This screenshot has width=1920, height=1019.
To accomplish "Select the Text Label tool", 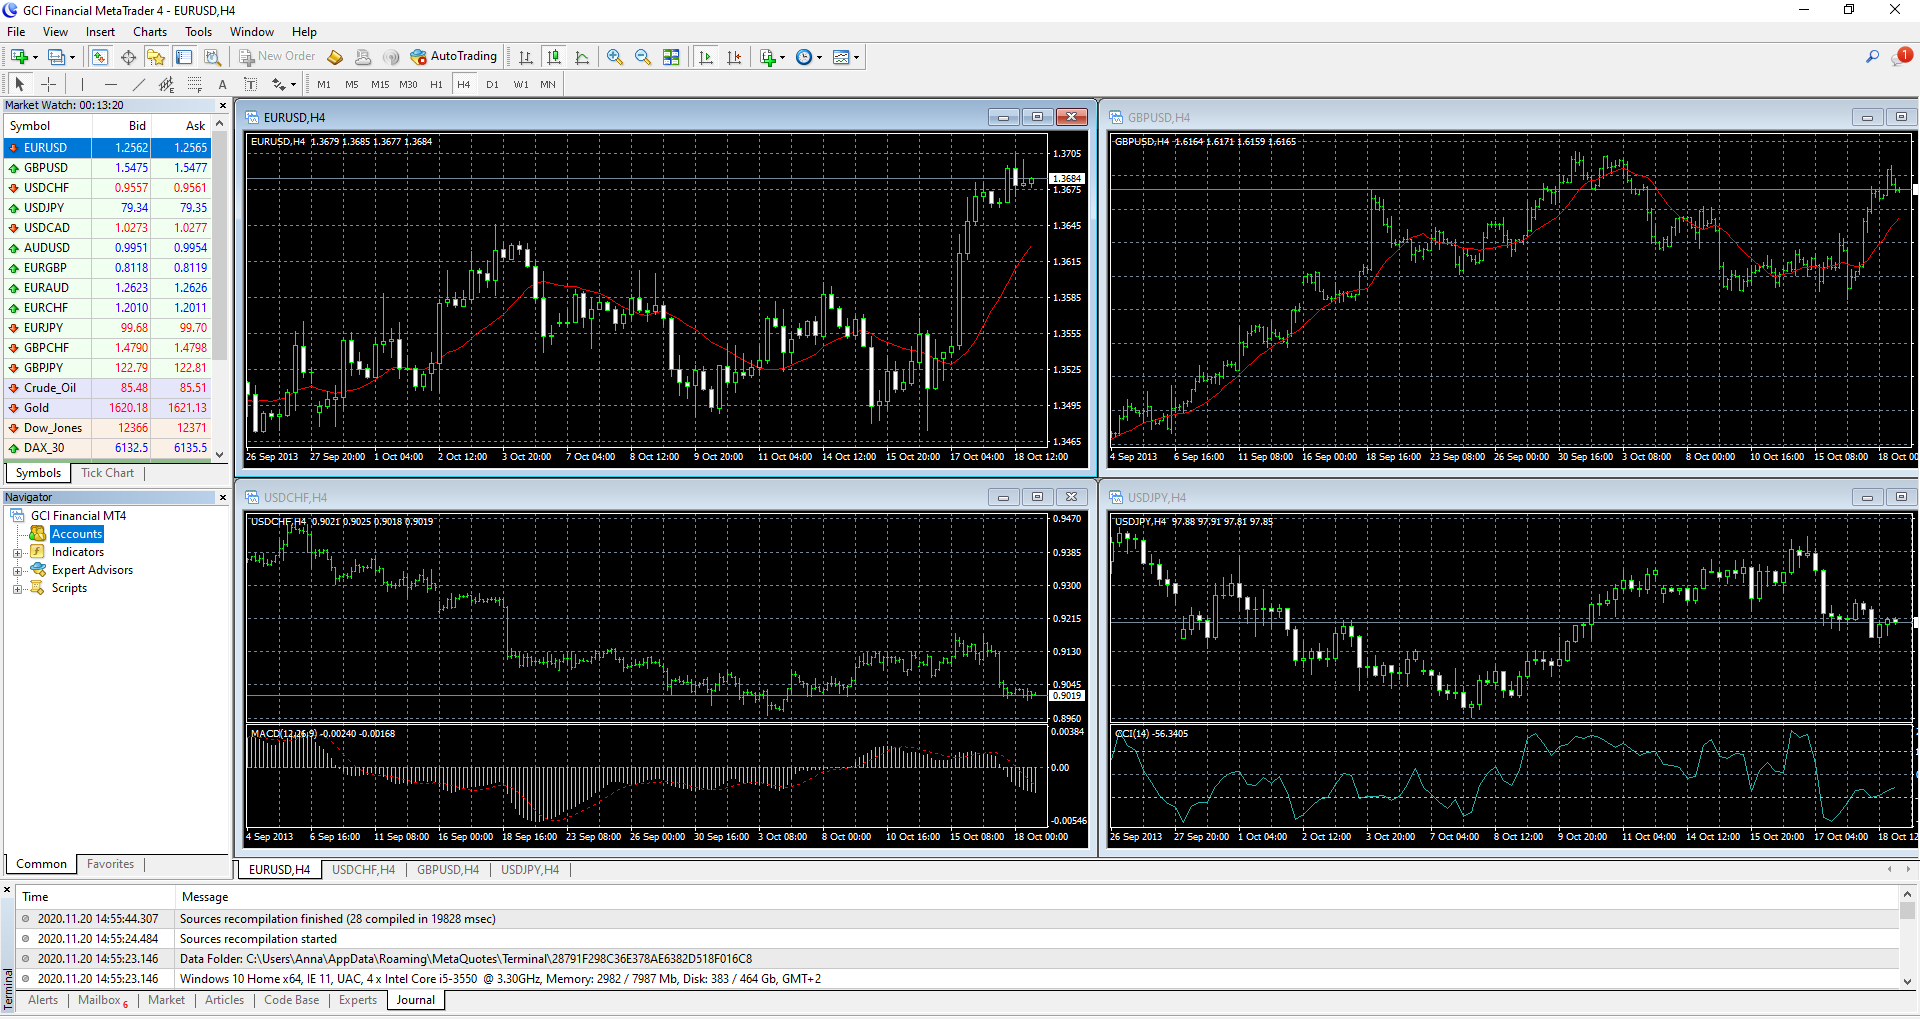I will (x=250, y=84).
